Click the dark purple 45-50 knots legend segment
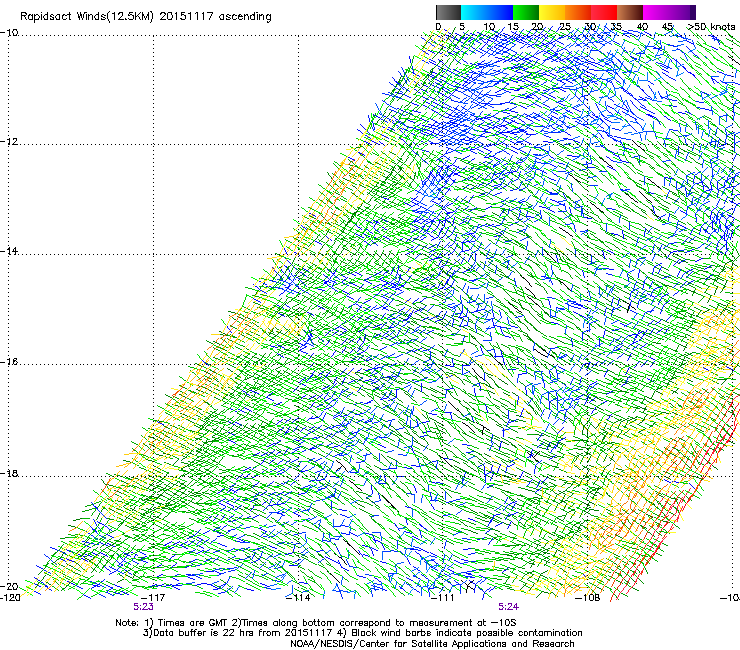The image size is (740, 650). (682, 12)
